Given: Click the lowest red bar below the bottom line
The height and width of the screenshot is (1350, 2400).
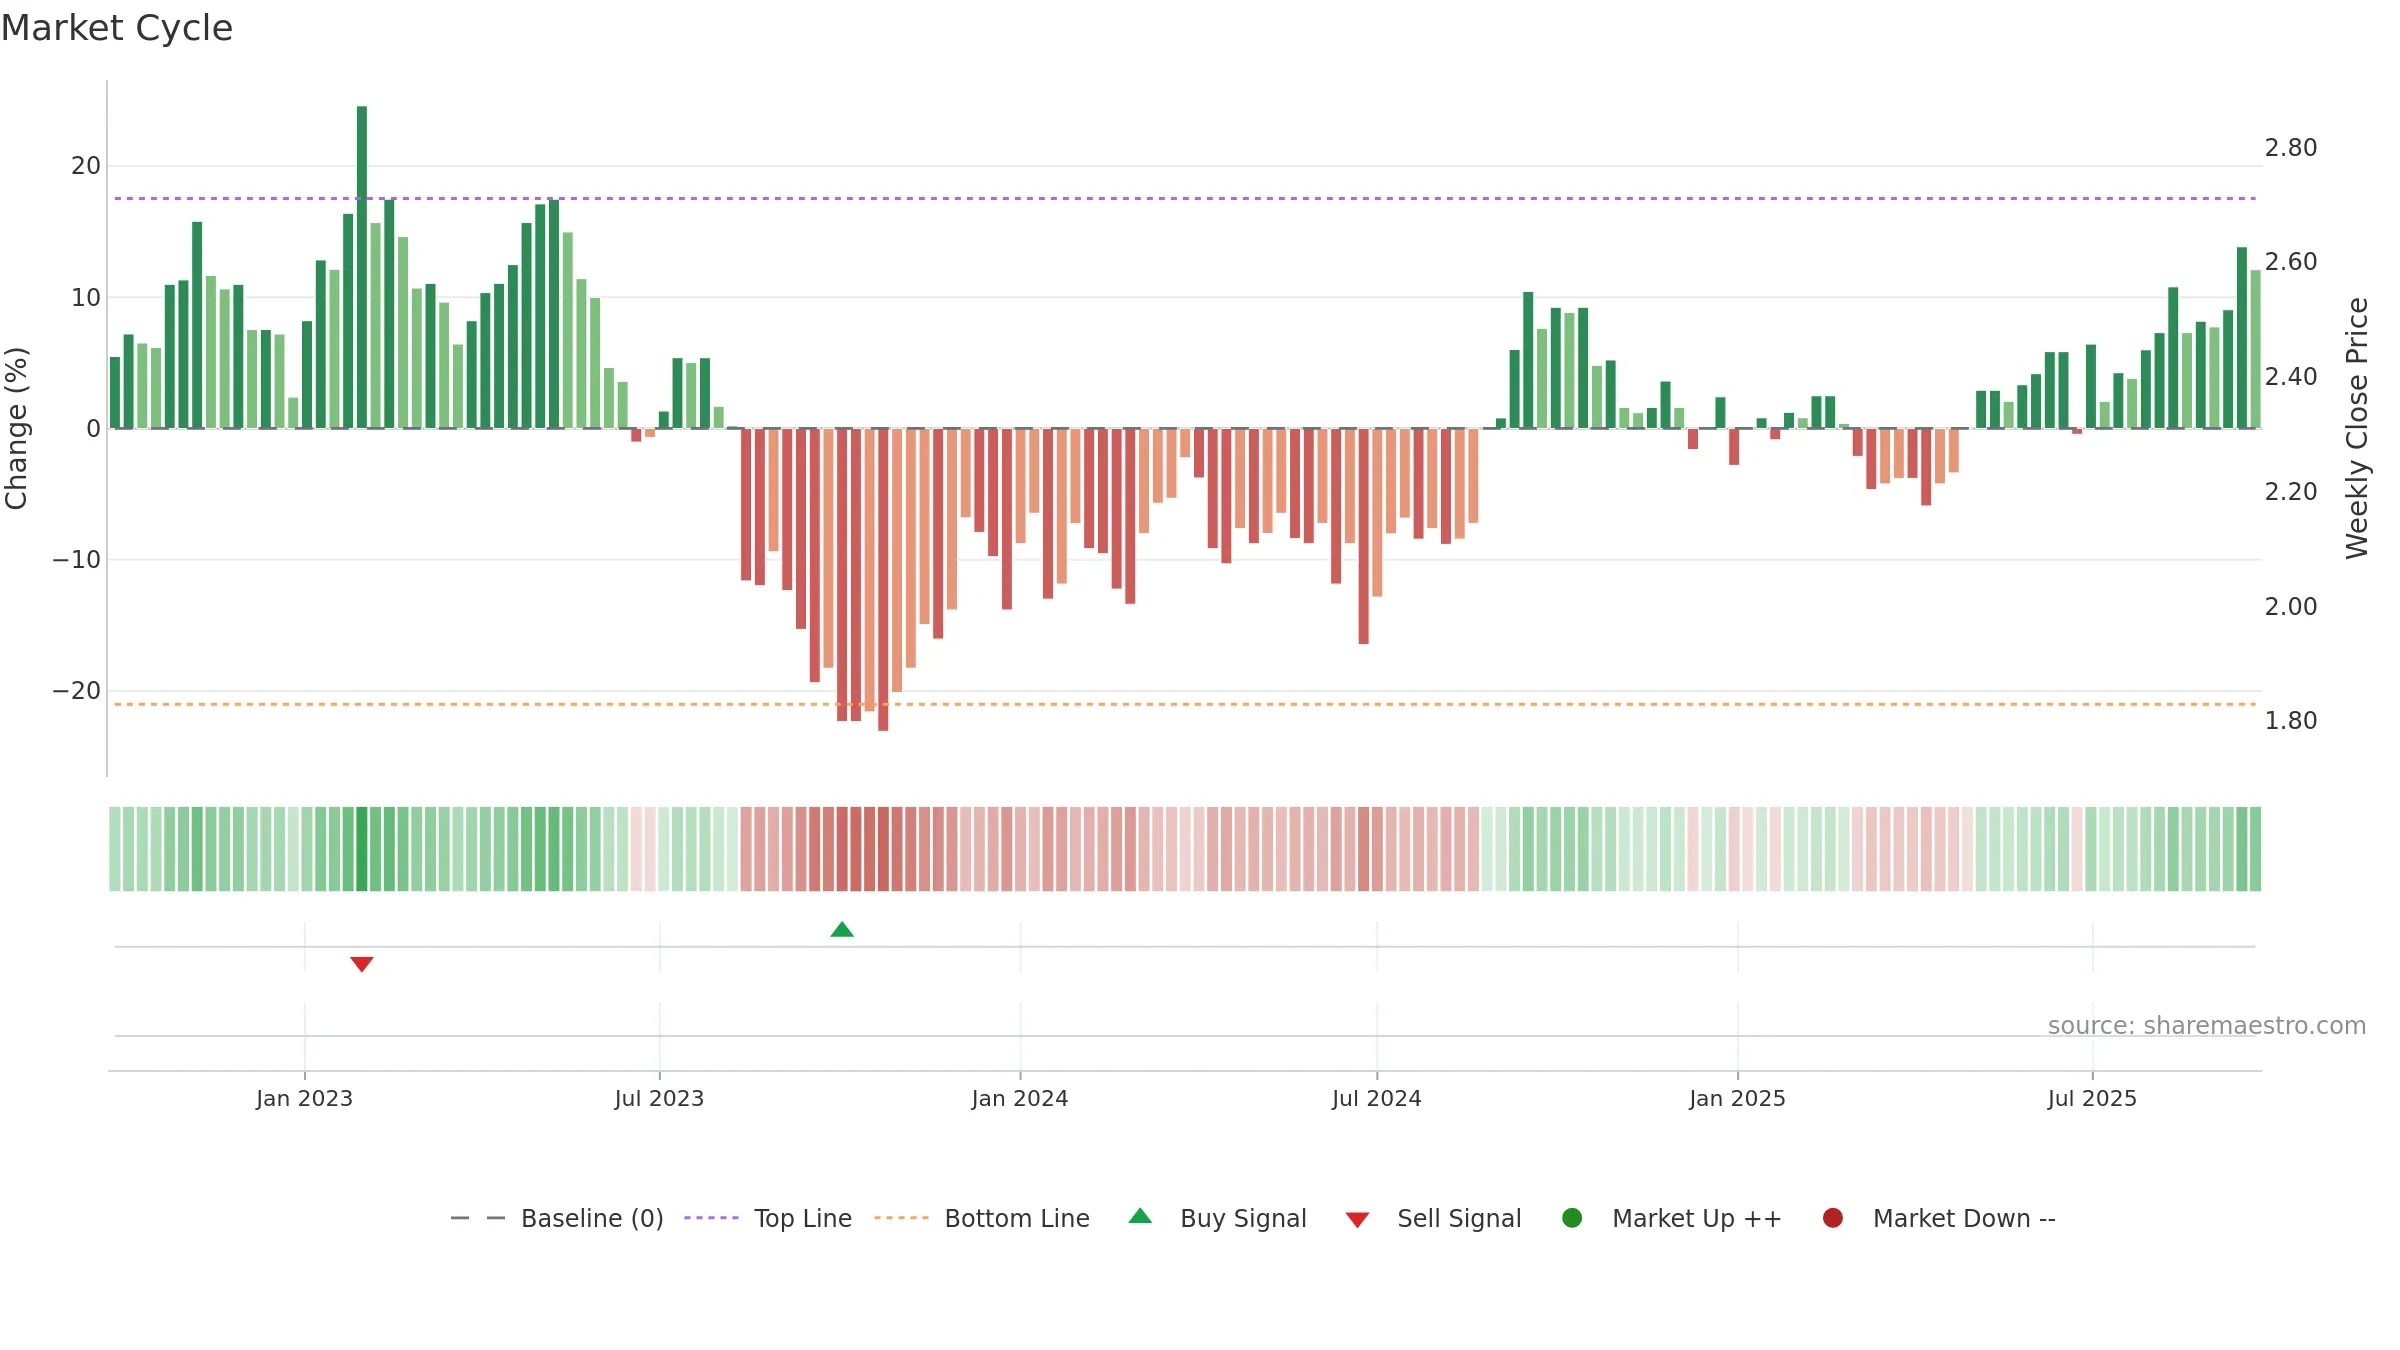Looking at the screenshot, I should tap(883, 580).
